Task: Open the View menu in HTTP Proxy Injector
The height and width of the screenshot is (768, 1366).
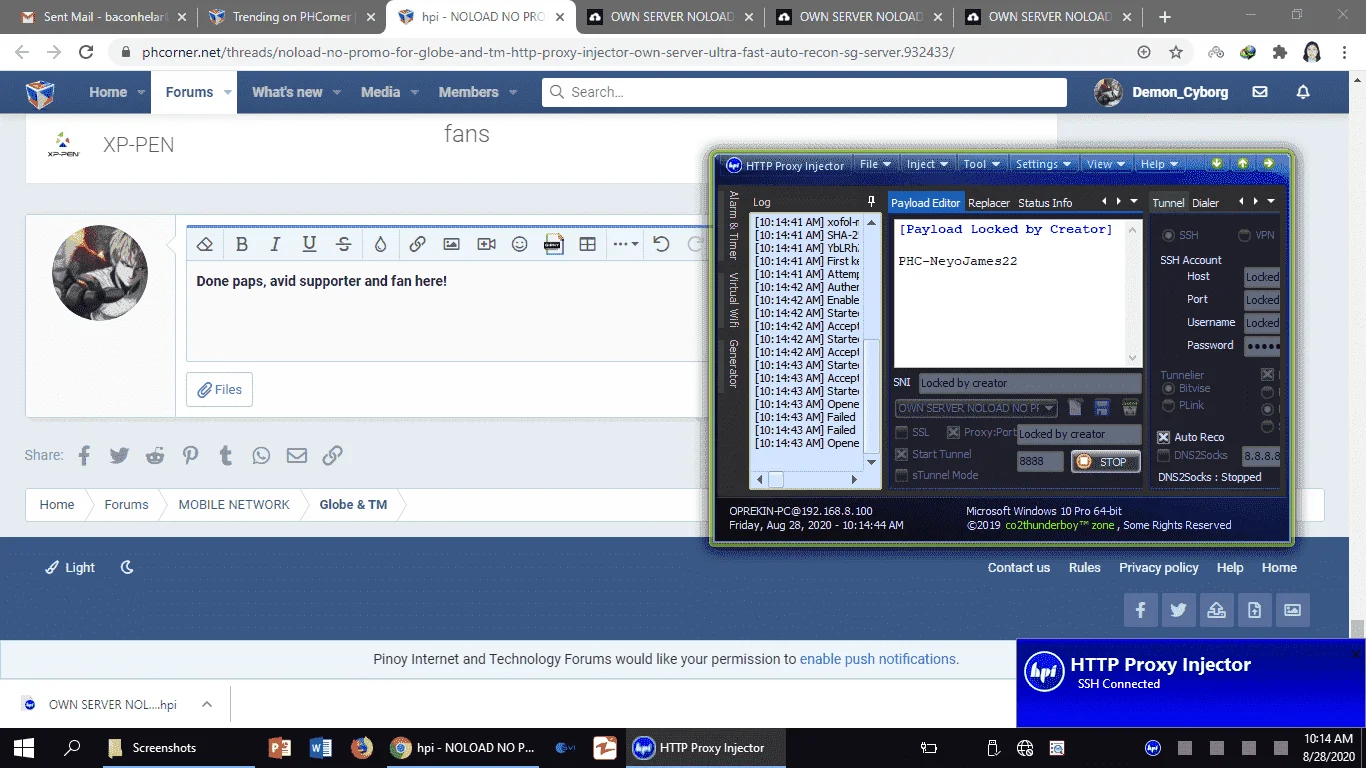Action: (1105, 164)
